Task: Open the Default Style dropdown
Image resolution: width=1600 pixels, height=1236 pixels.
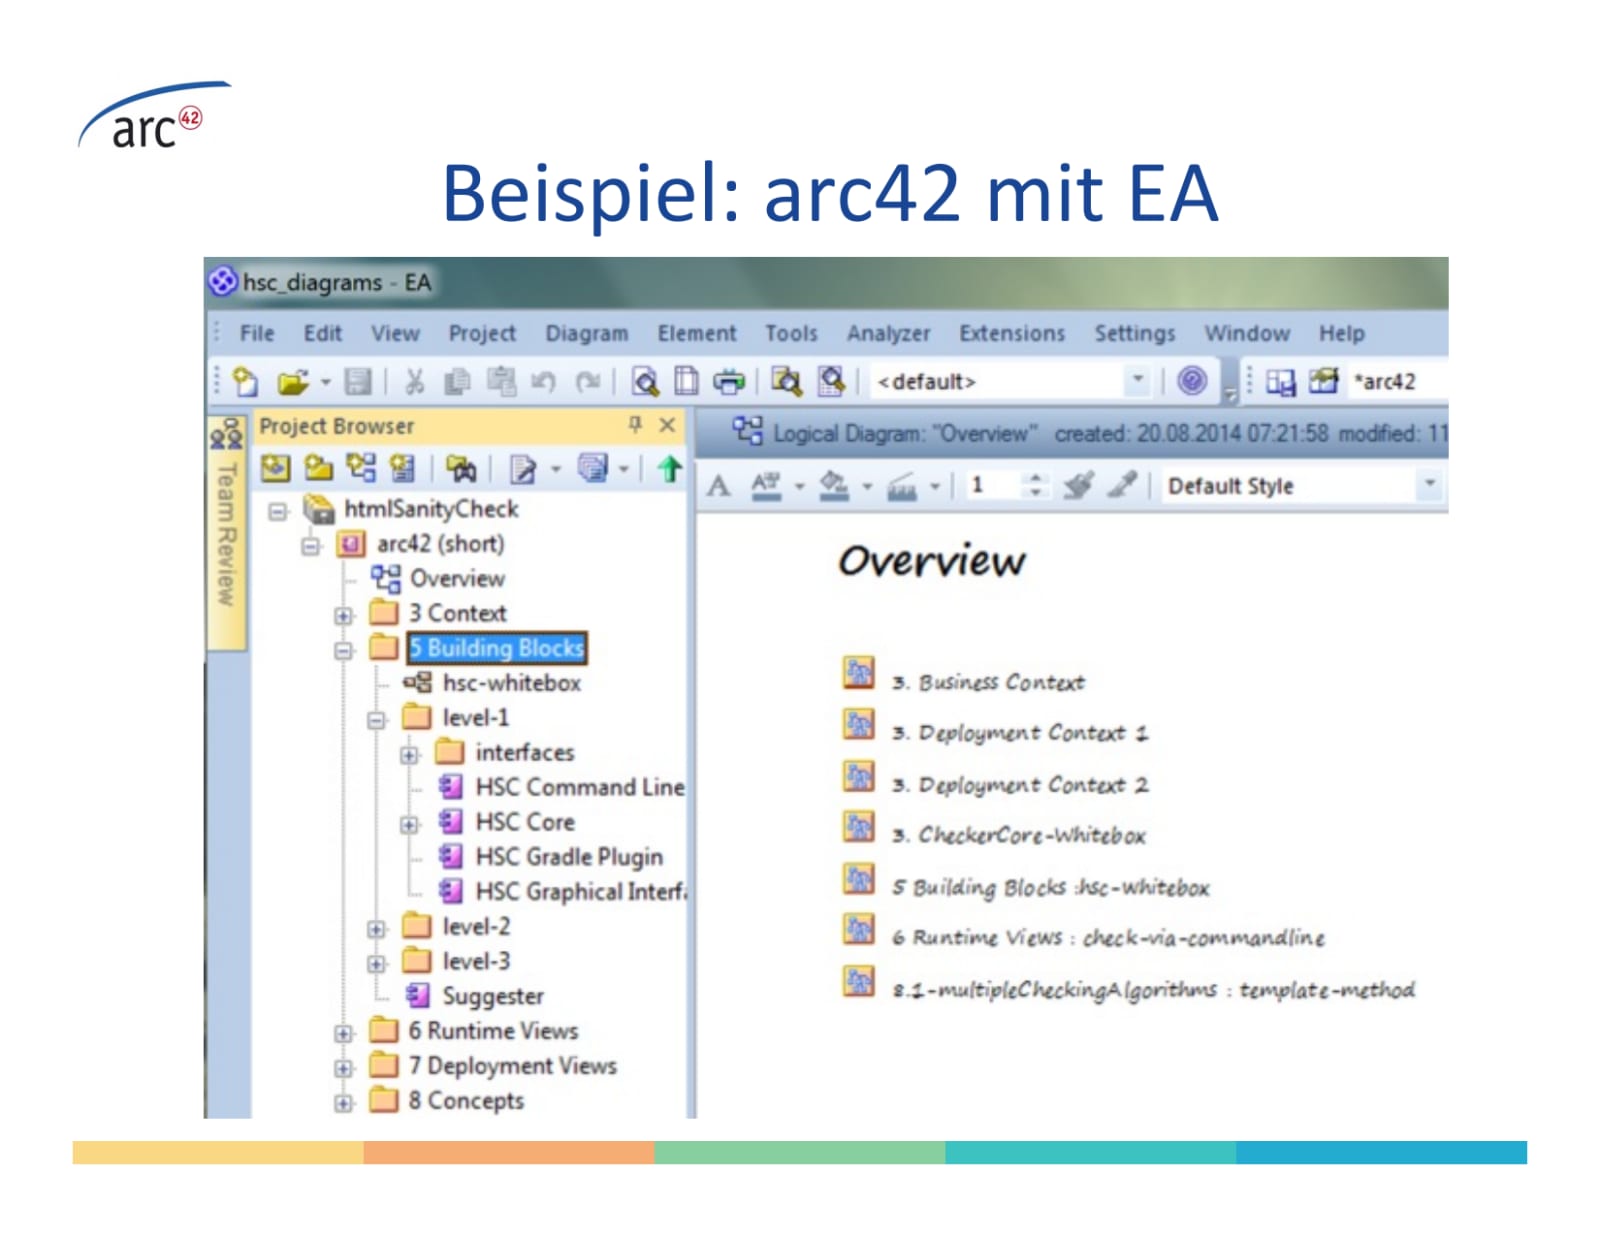Action: pyautogui.click(x=1430, y=484)
